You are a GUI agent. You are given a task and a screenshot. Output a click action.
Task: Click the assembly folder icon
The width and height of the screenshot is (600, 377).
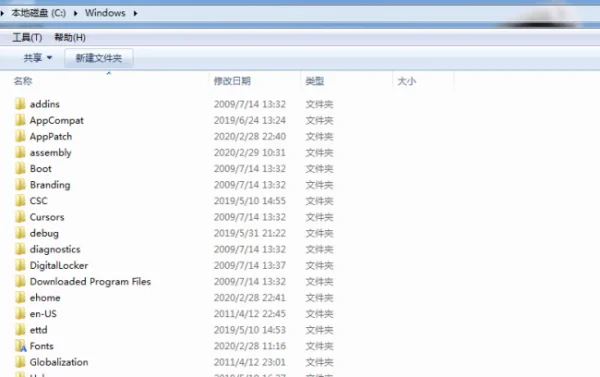20,152
